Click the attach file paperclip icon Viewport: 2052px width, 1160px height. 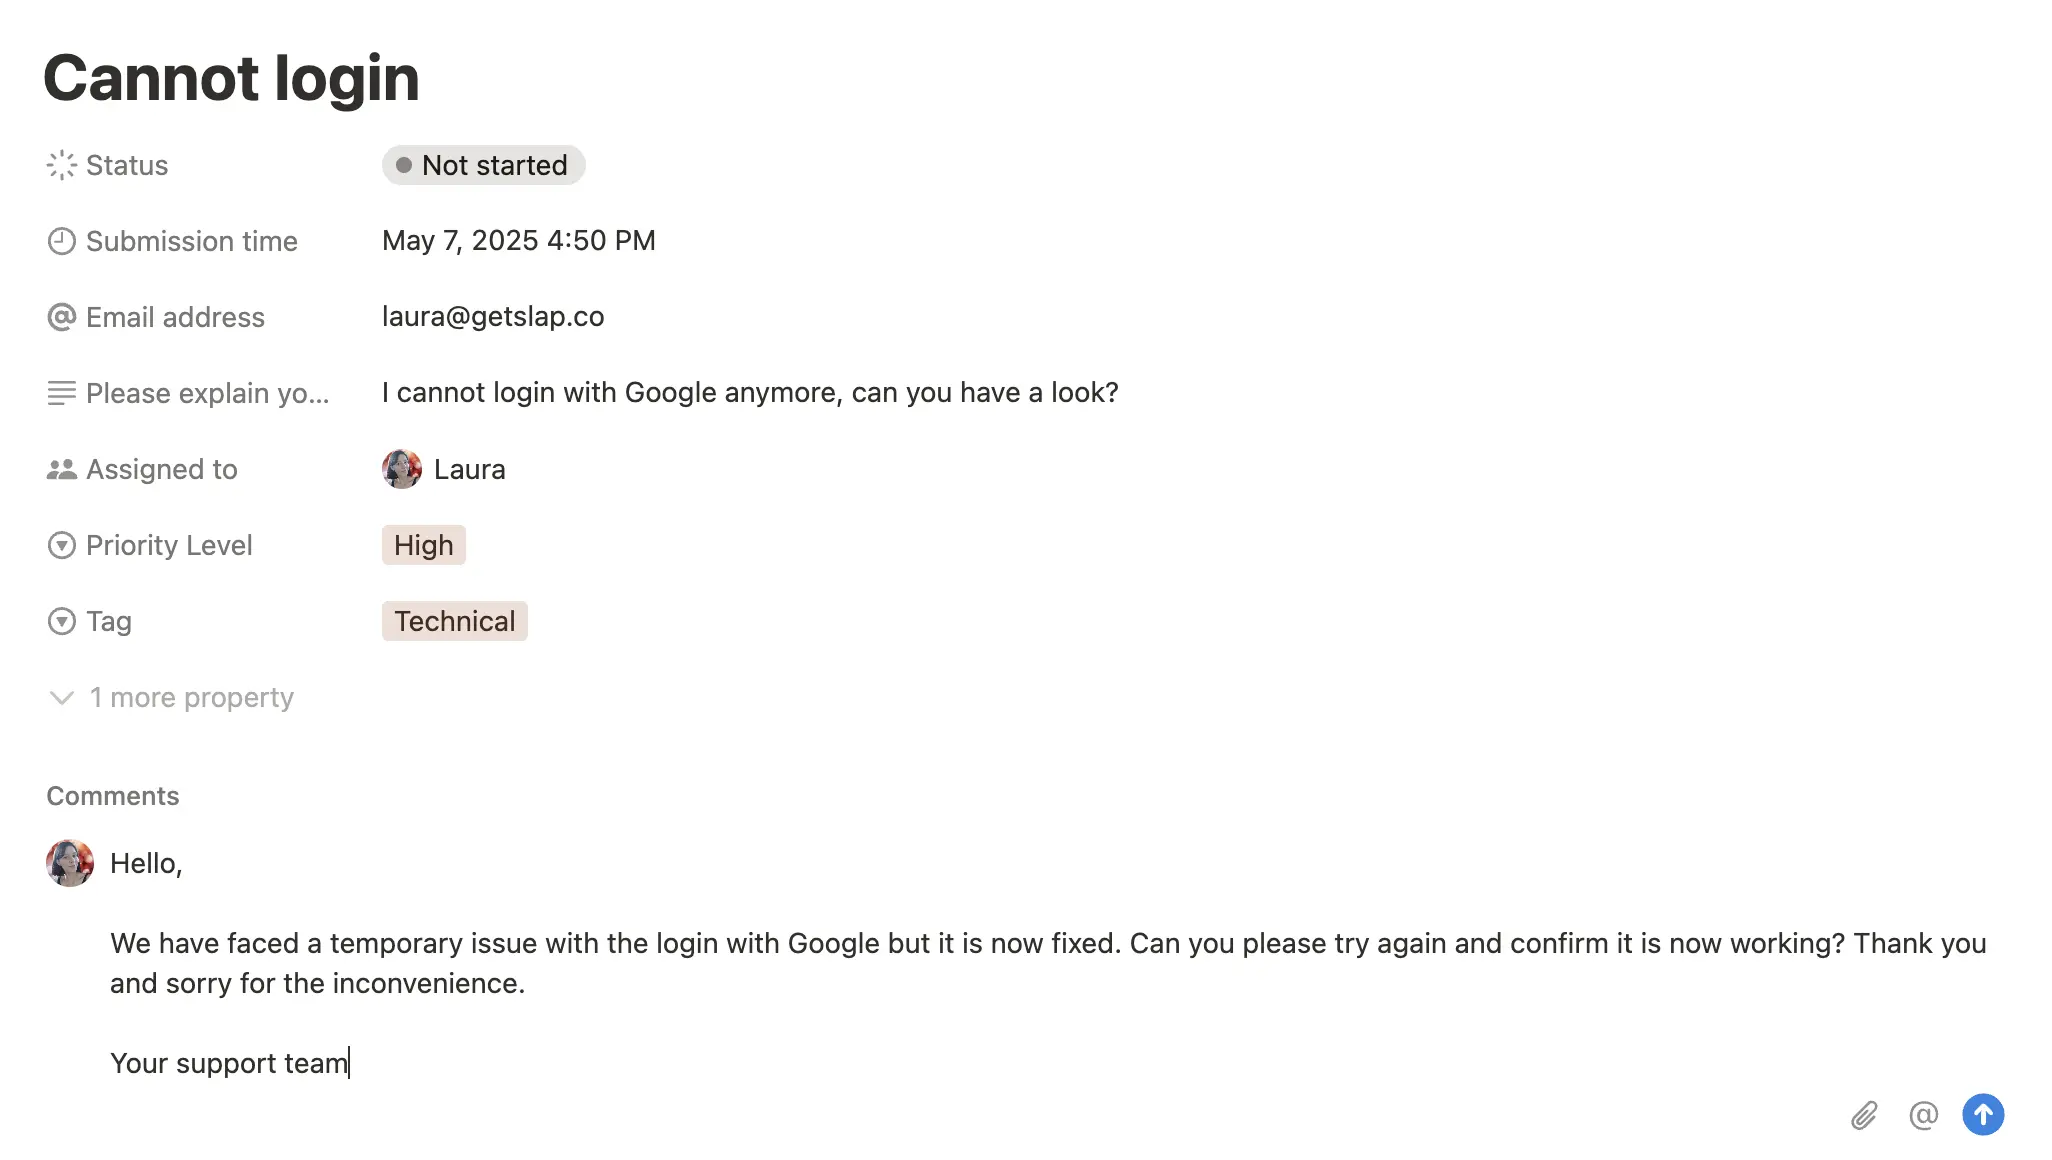pos(1864,1115)
